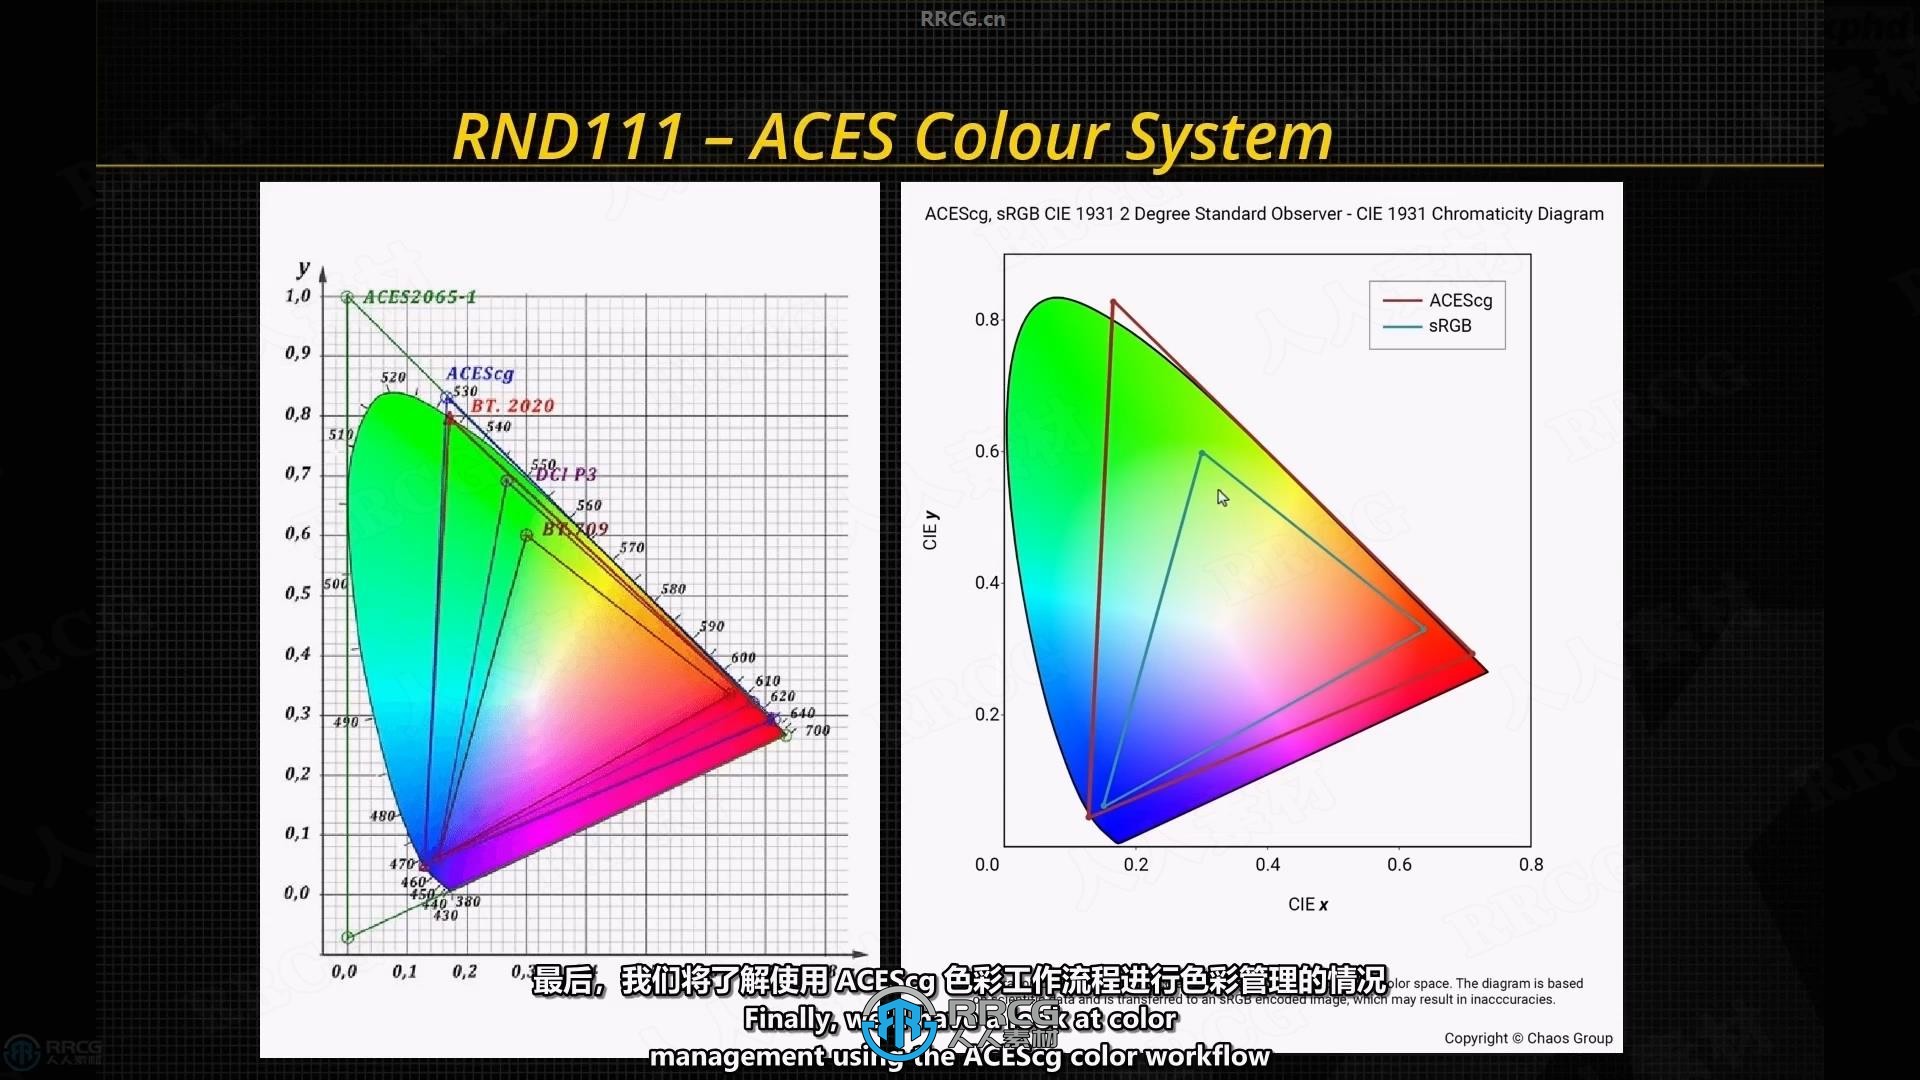This screenshot has height=1080, width=1920.
Task: Click the BT.709 green vertex circle marker
Action: point(526,535)
